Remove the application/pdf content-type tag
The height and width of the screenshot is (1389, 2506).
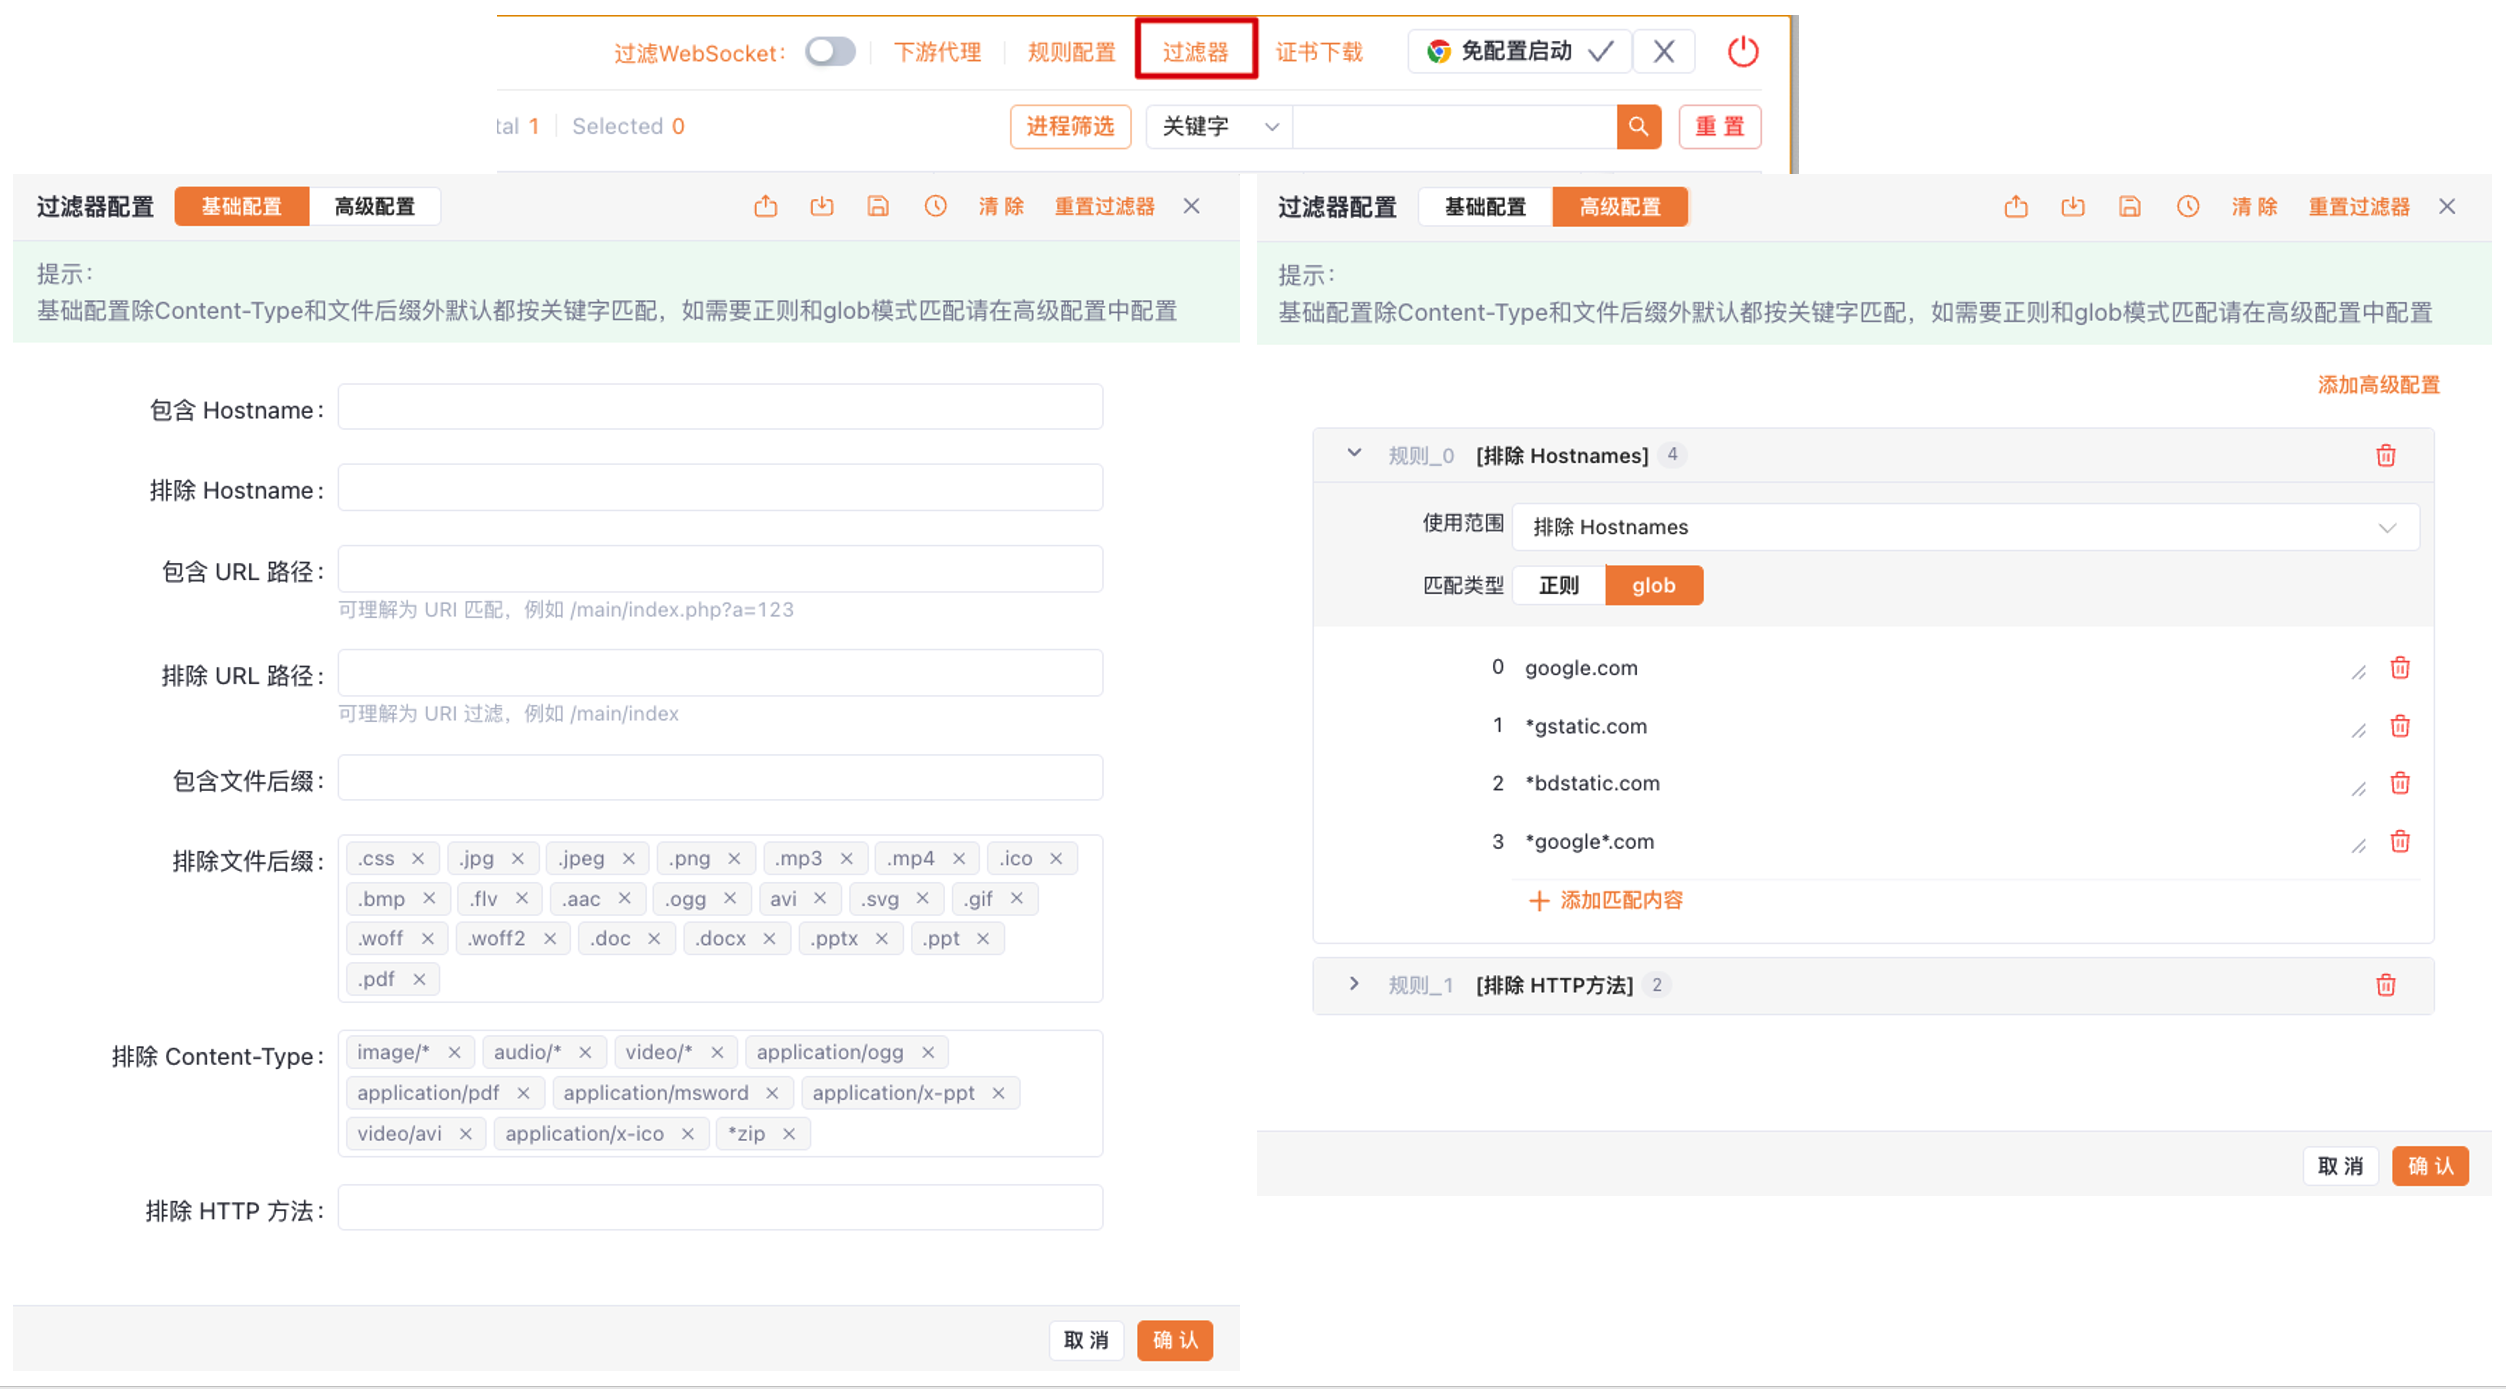coord(523,1093)
